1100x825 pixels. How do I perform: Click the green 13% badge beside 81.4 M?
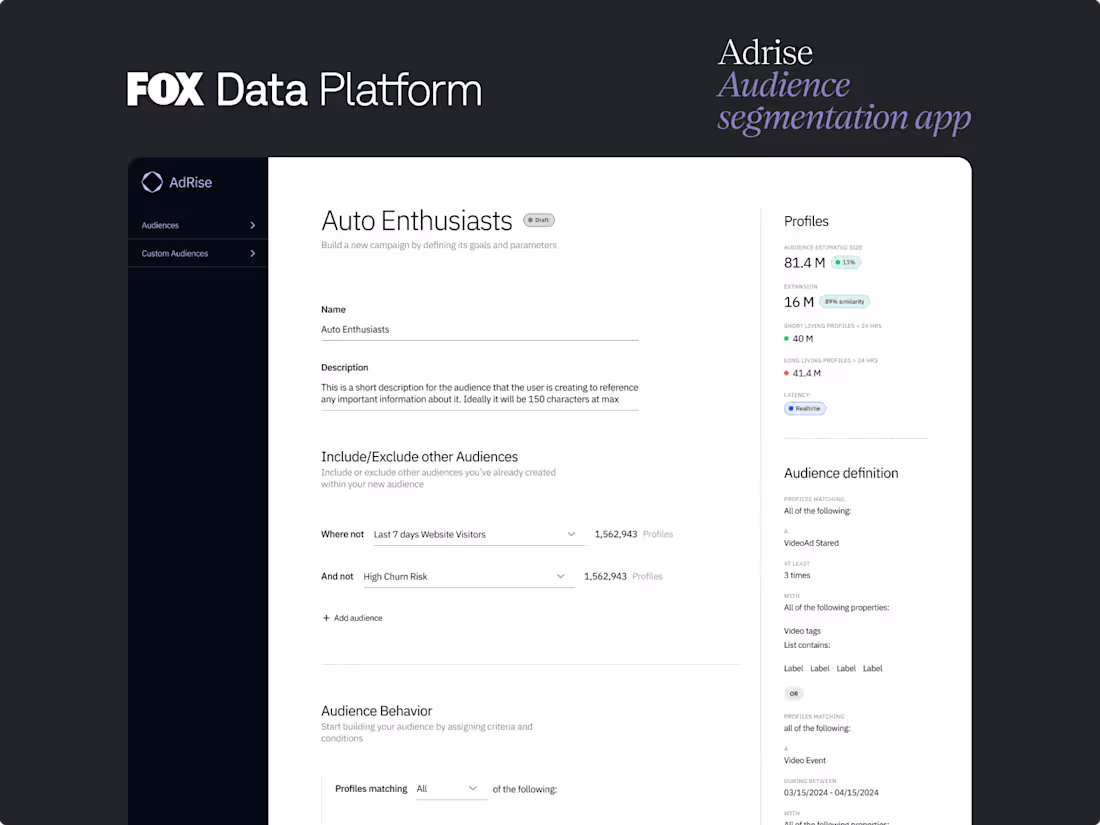pos(845,262)
